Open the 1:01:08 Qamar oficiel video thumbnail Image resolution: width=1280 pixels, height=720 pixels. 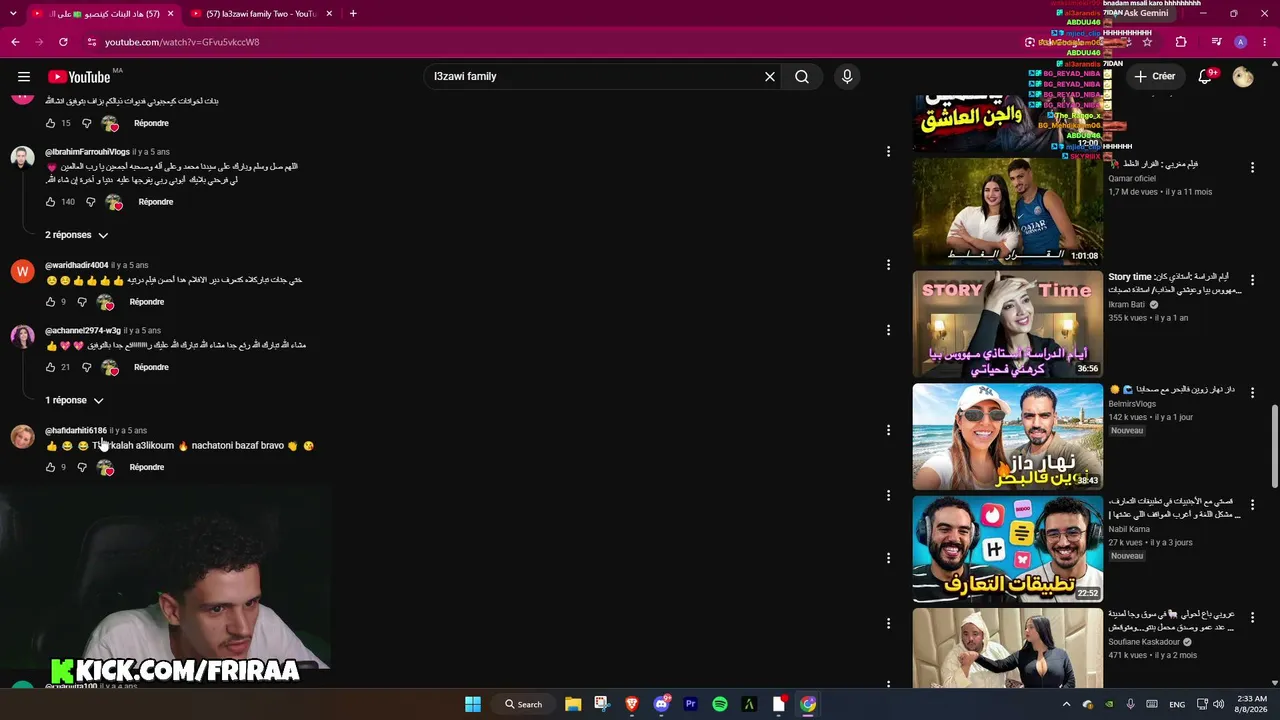tap(1008, 212)
